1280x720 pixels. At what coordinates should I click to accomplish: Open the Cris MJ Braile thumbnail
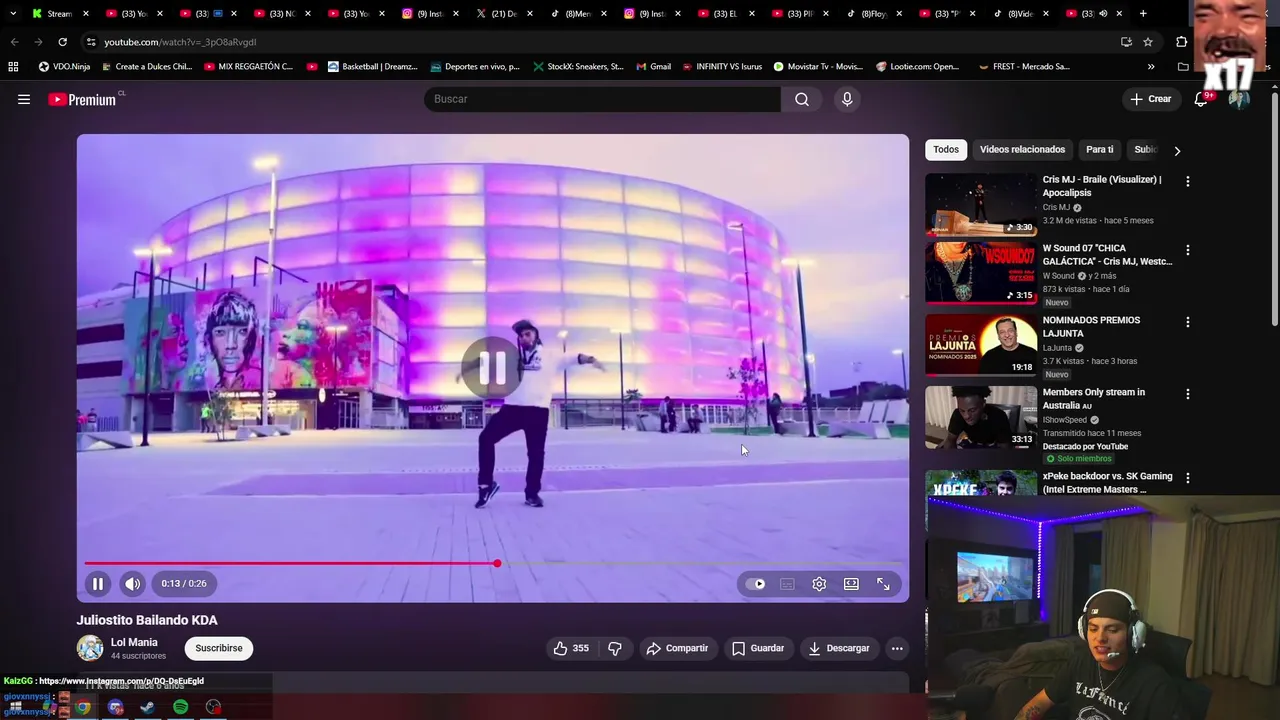pos(981,205)
